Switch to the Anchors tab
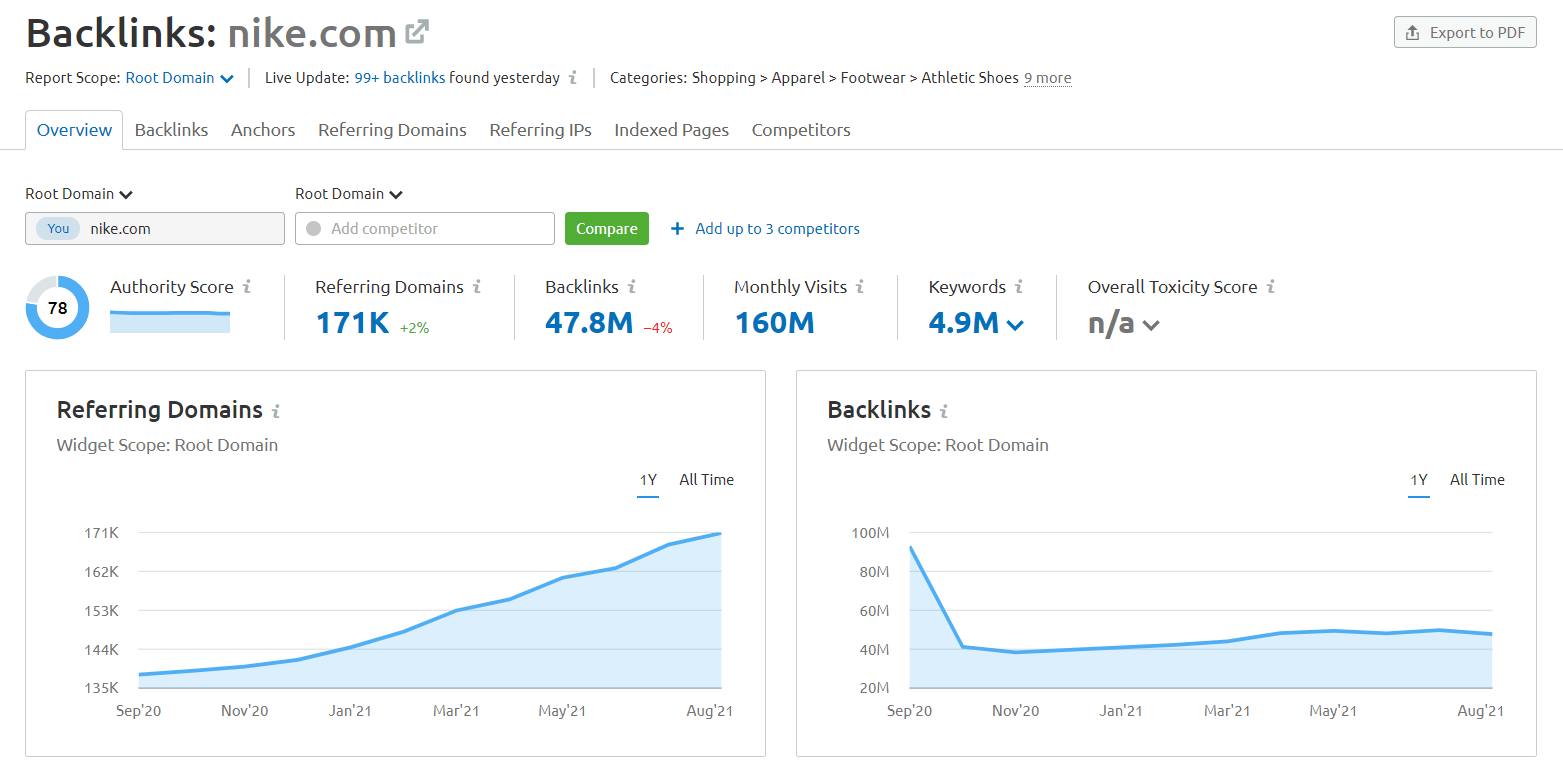 coord(263,130)
